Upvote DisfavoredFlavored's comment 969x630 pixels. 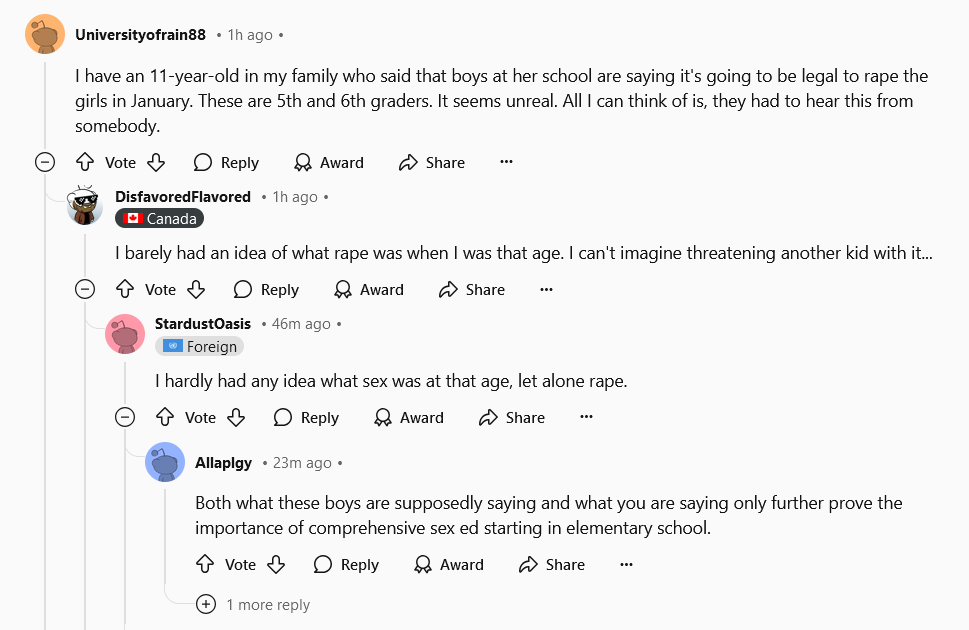point(125,289)
